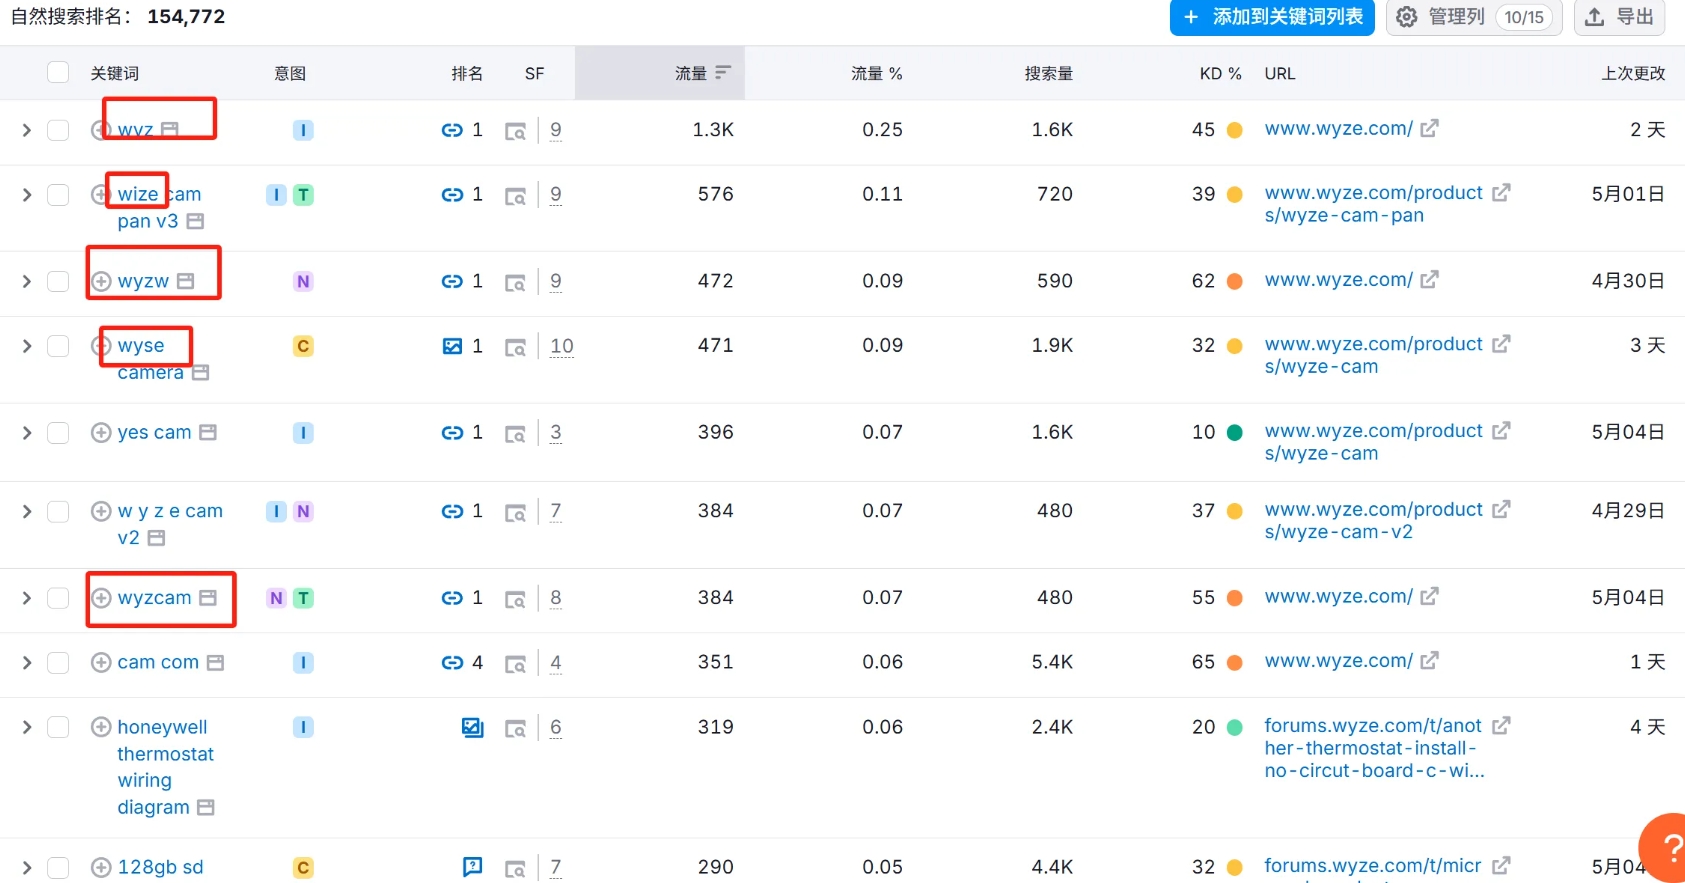Expand the wize cam pan v3 row

click(x=27, y=195)
